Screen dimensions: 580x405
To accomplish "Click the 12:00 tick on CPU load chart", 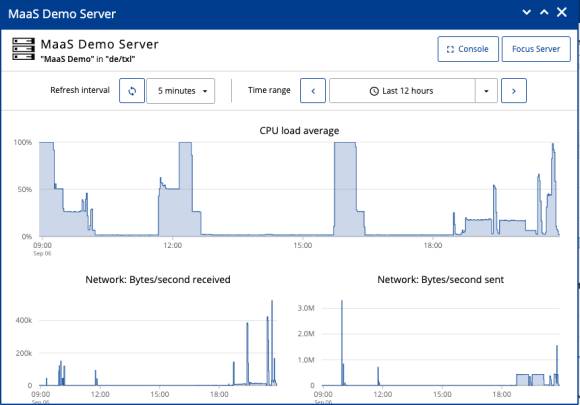I will click(172, 245).
